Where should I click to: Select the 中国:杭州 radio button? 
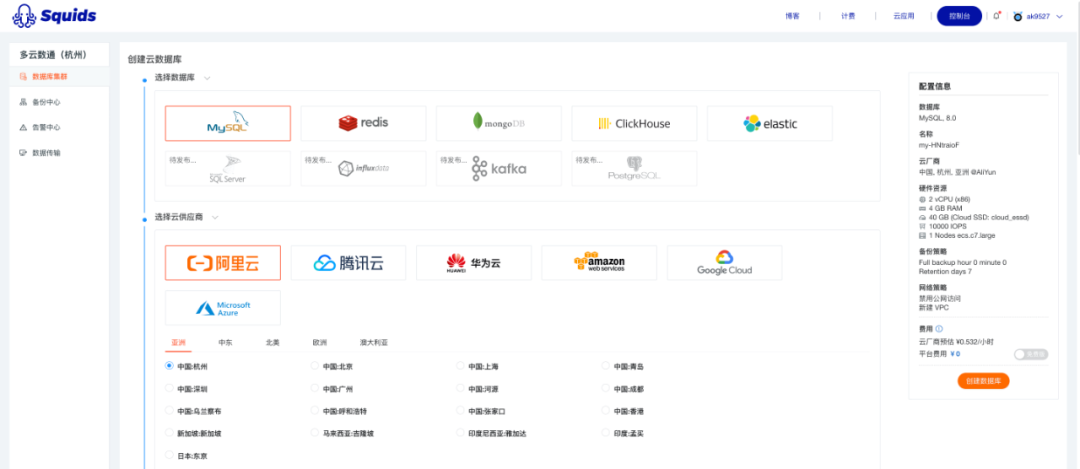[169, 366]
